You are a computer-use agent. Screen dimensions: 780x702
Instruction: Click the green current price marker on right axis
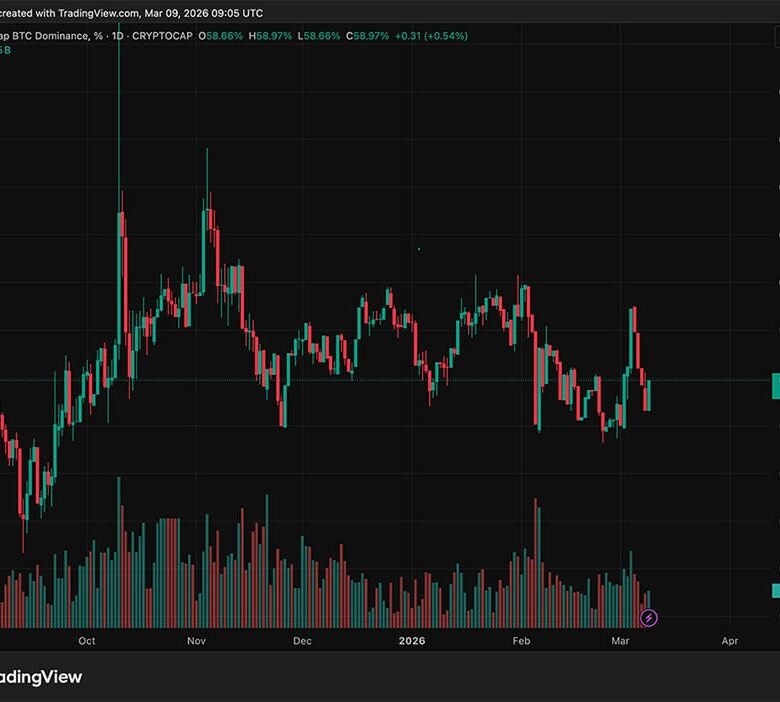(775, 385)
